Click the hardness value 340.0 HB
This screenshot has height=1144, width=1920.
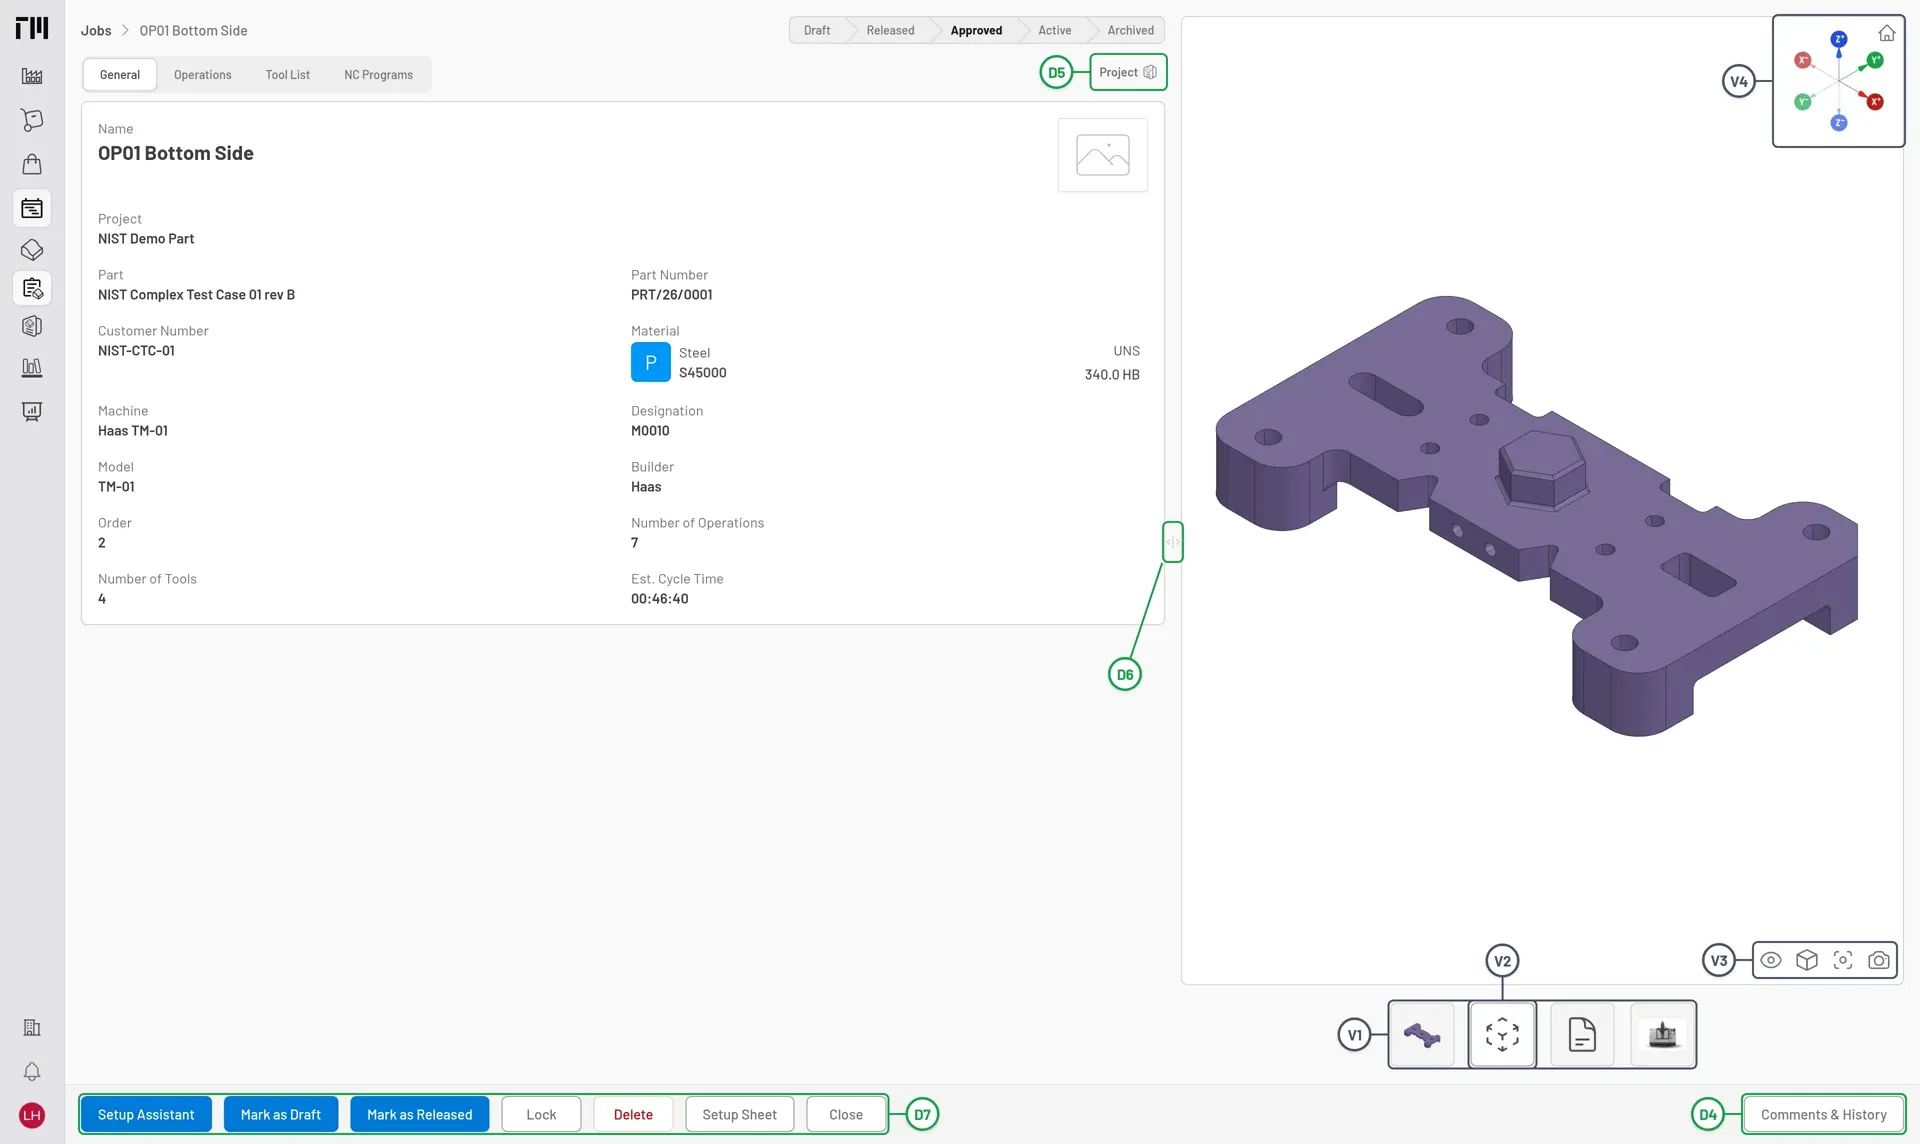click(x=1112, y=375)
